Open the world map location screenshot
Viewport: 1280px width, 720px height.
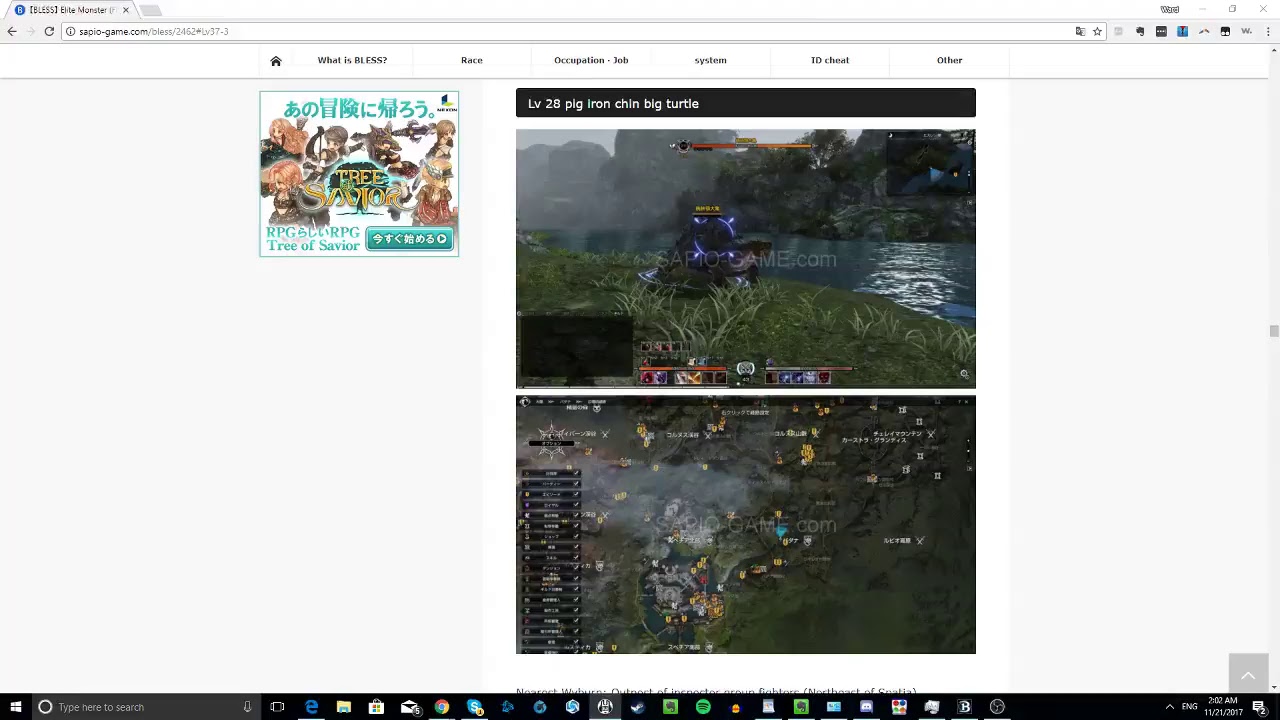pos(746,524)
